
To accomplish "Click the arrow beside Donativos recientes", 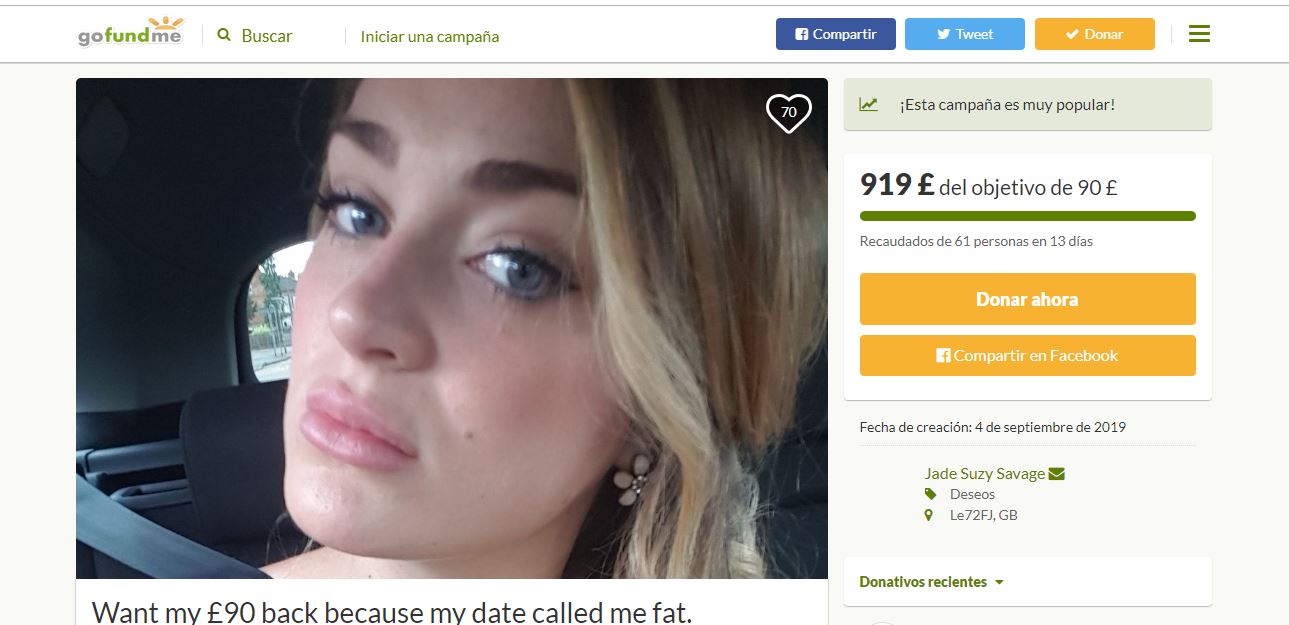I will click(x=999, y=582).
